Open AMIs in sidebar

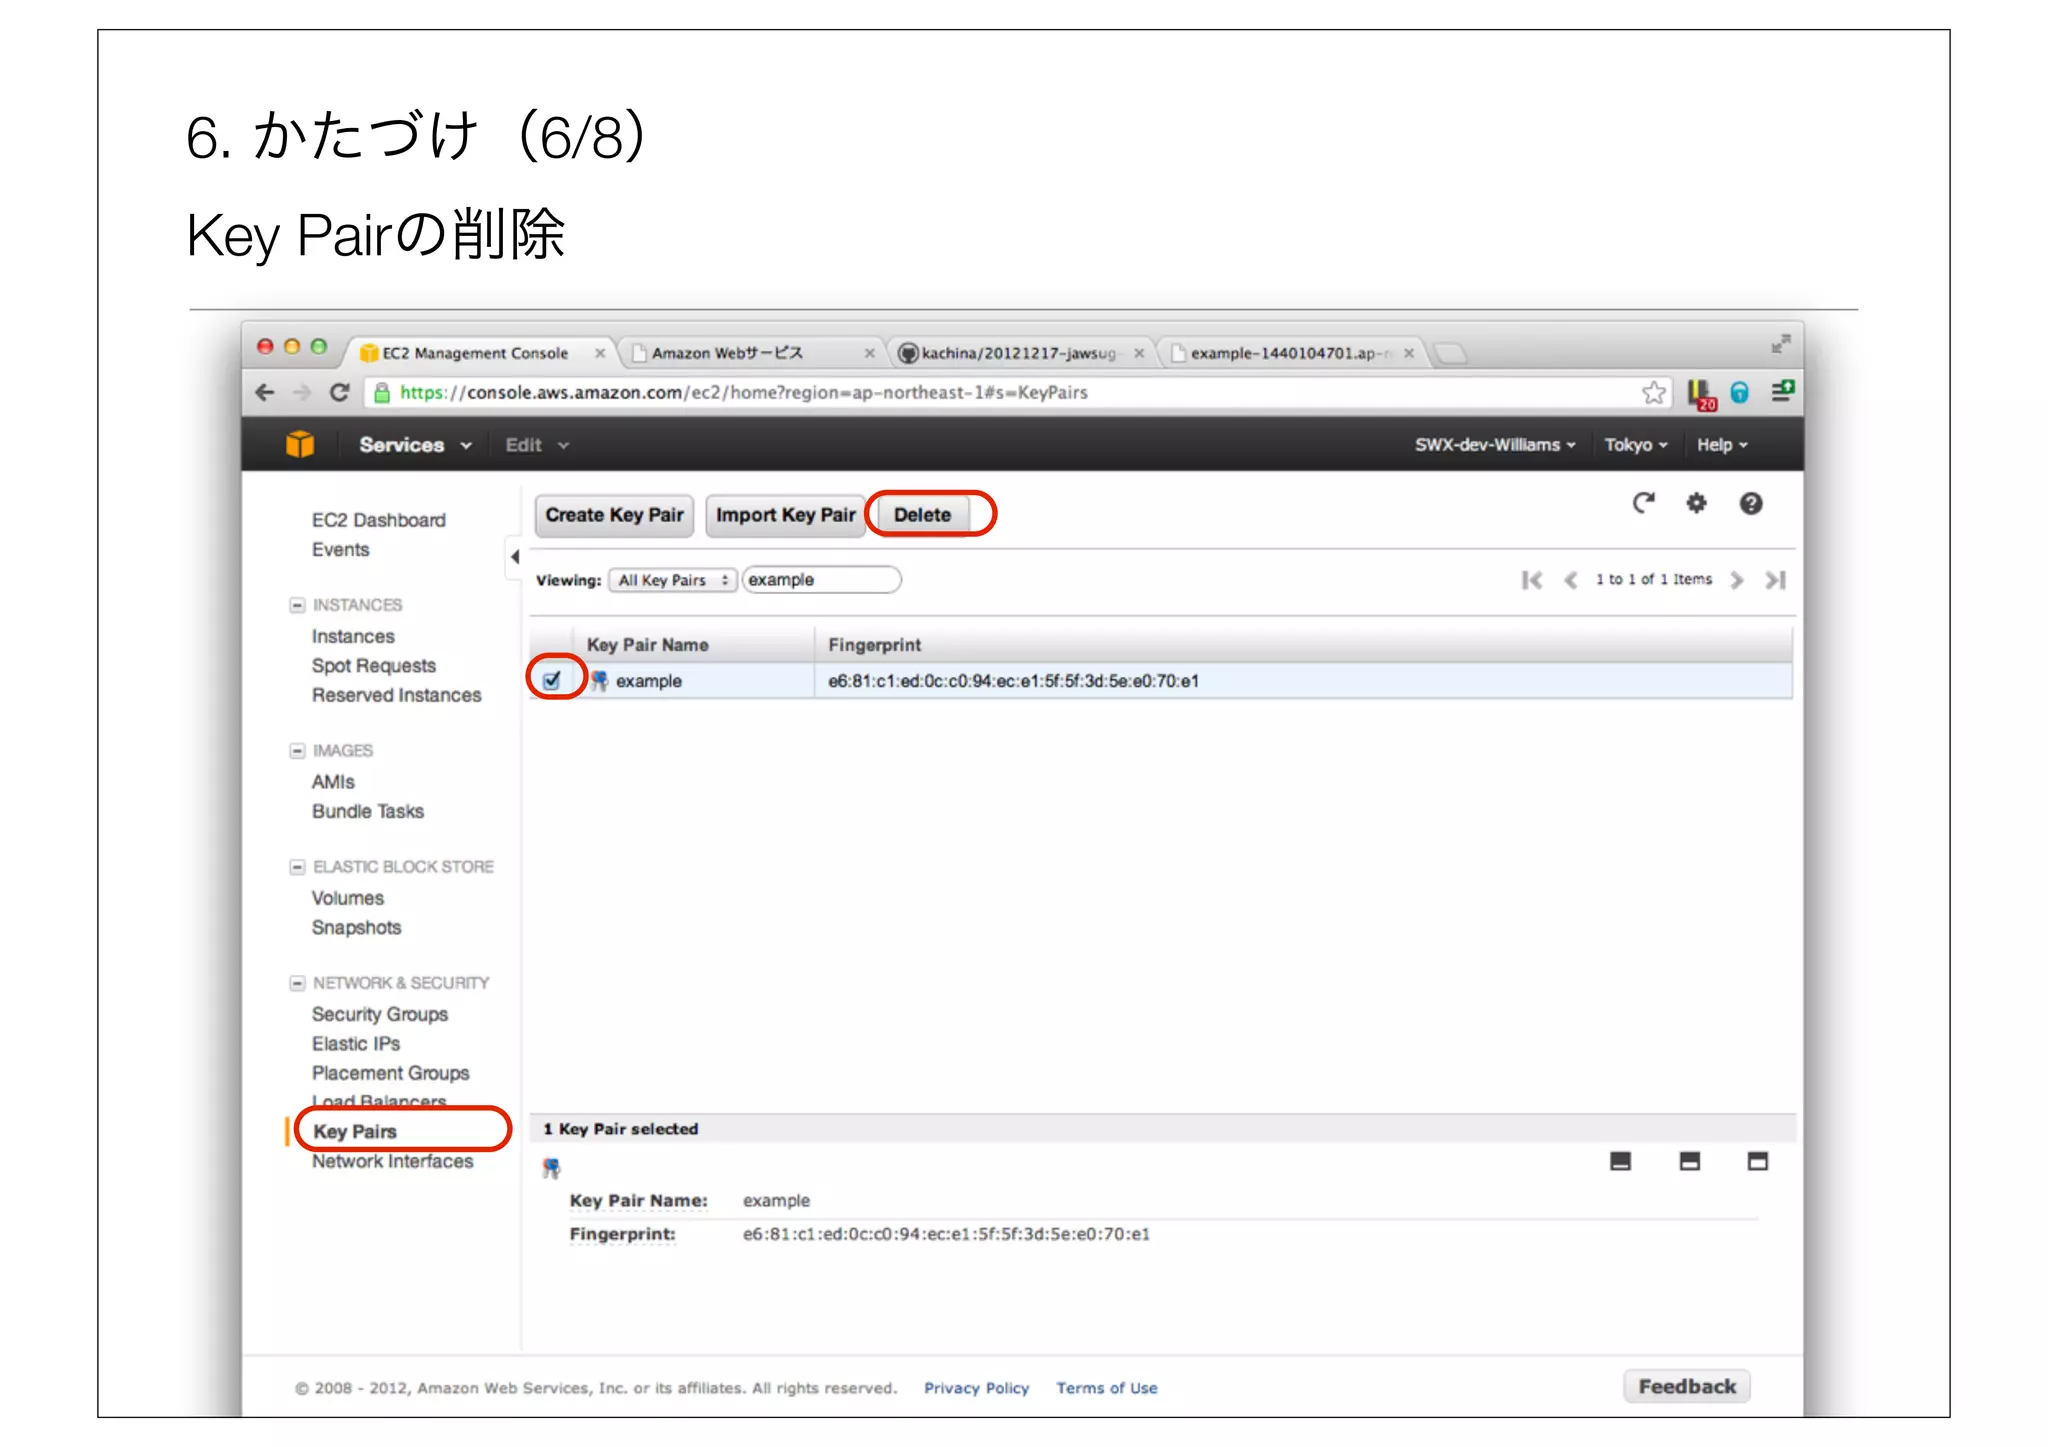tap(333, 782)
